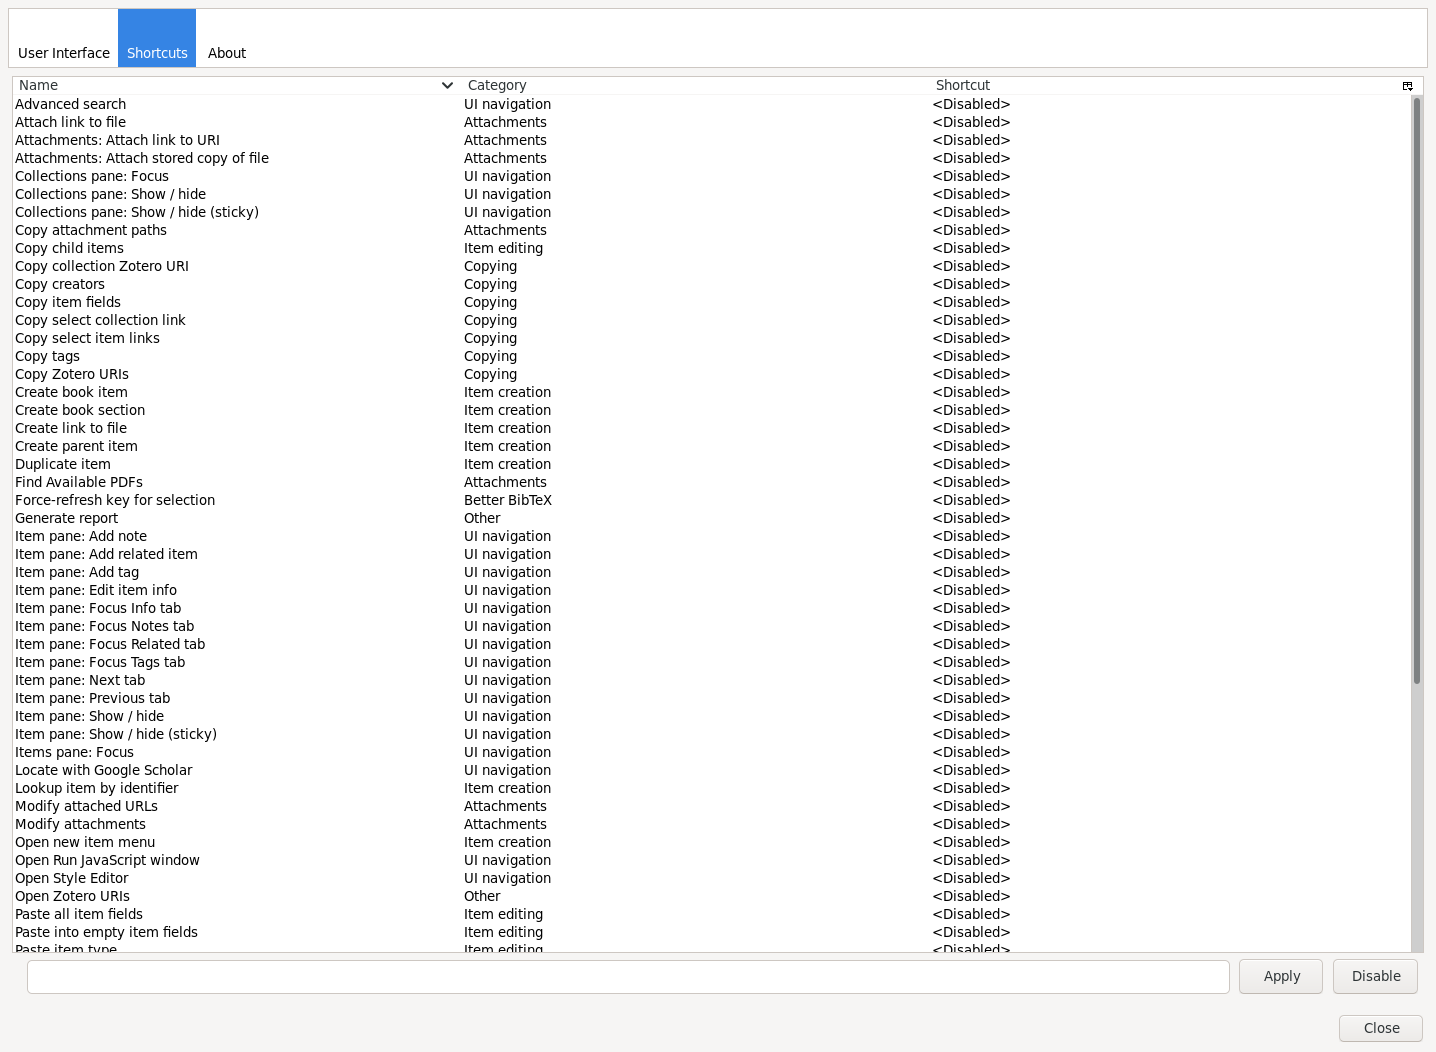The width and height of the screenshot is (1436, 1052).
Task: Select Item pane: Previous tab row
Action: pos(711,698)
